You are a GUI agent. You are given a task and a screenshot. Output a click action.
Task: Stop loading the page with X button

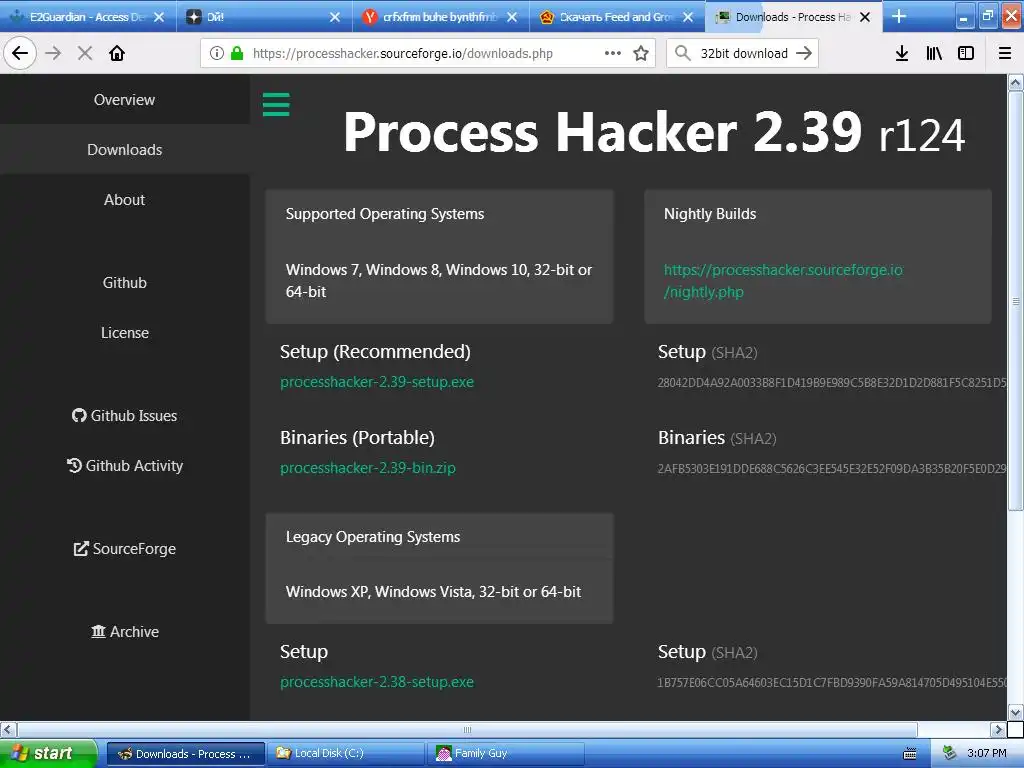[85, 53]
